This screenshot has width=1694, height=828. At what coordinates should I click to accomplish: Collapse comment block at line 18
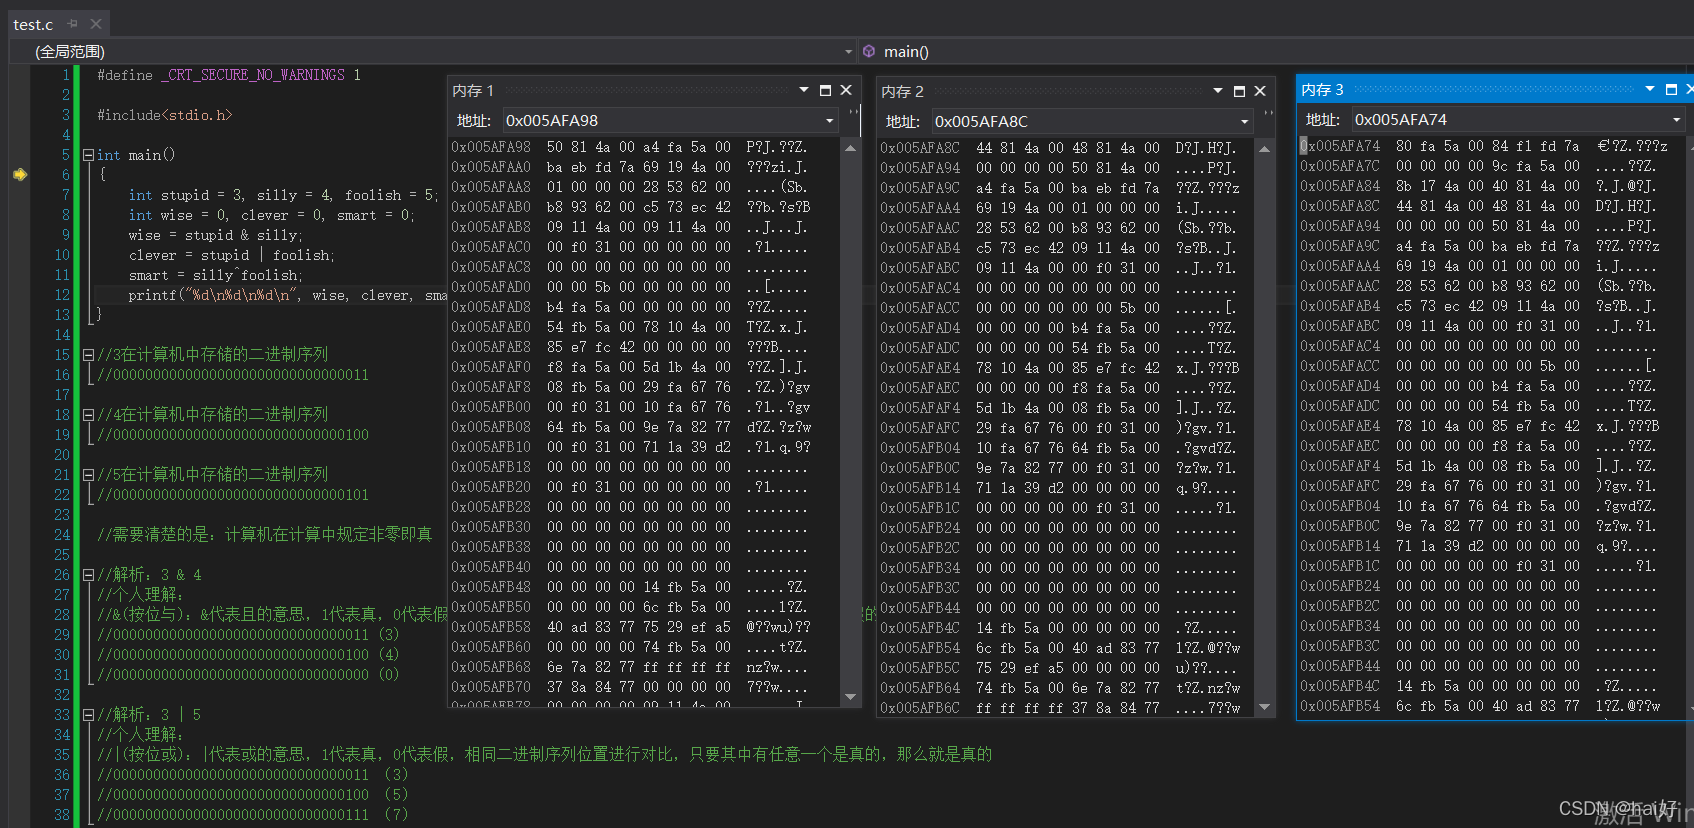coord(88,415)
